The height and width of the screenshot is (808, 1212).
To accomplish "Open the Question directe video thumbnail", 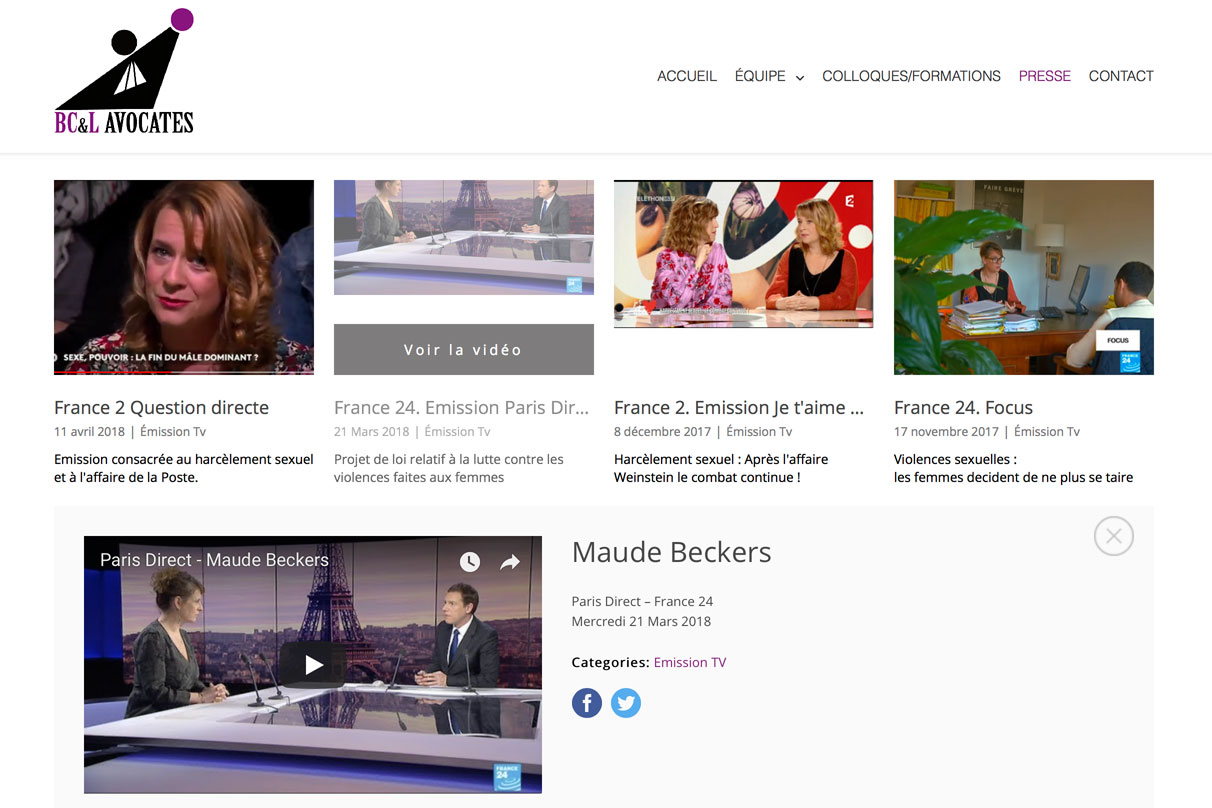I will 184,277.
